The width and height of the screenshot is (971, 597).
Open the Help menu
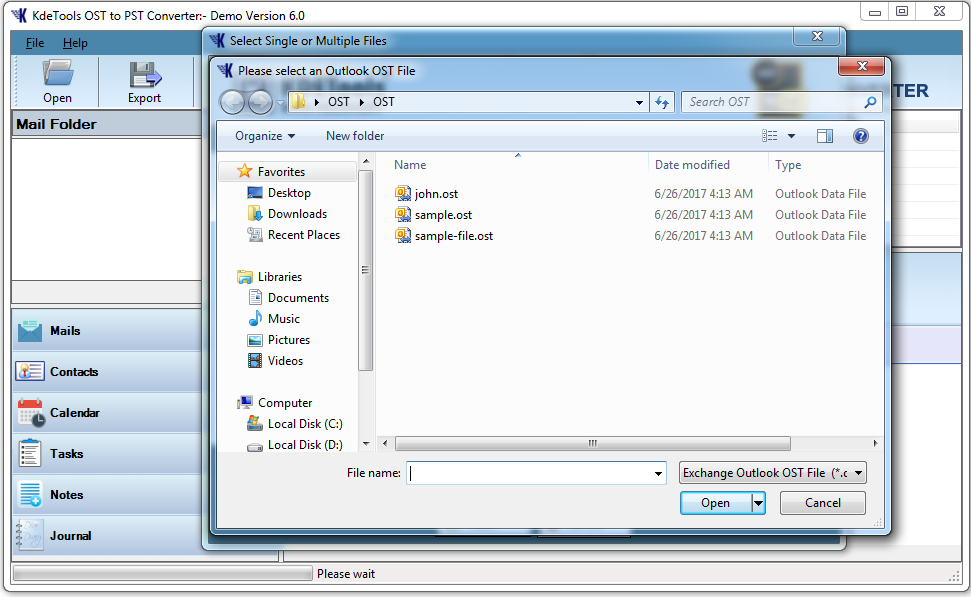[x=75, y=43]
